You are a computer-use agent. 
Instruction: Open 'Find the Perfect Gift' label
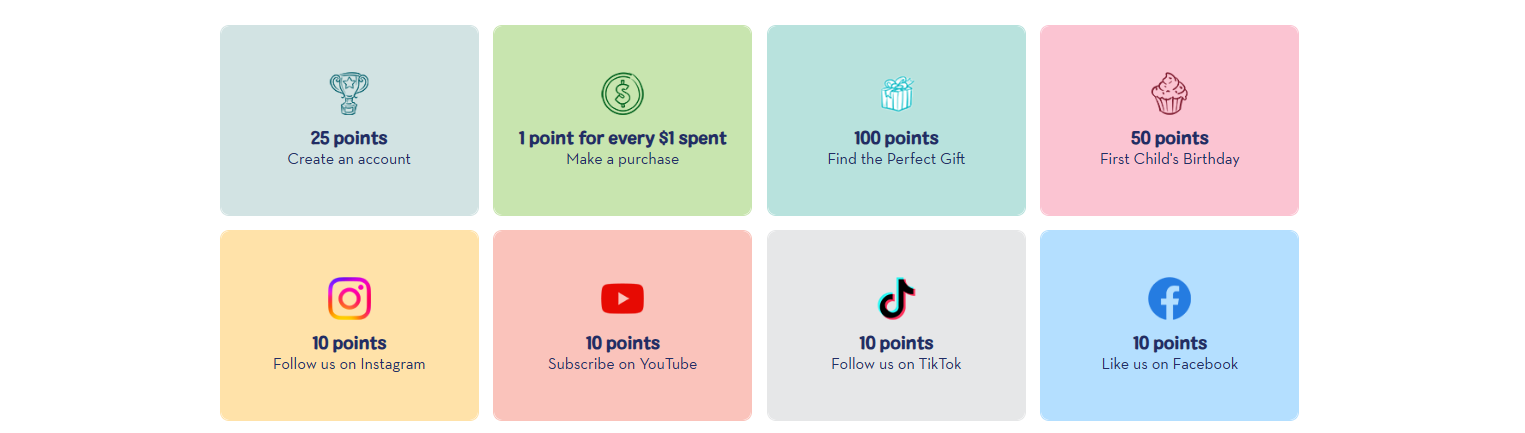[x=896, y=159]
